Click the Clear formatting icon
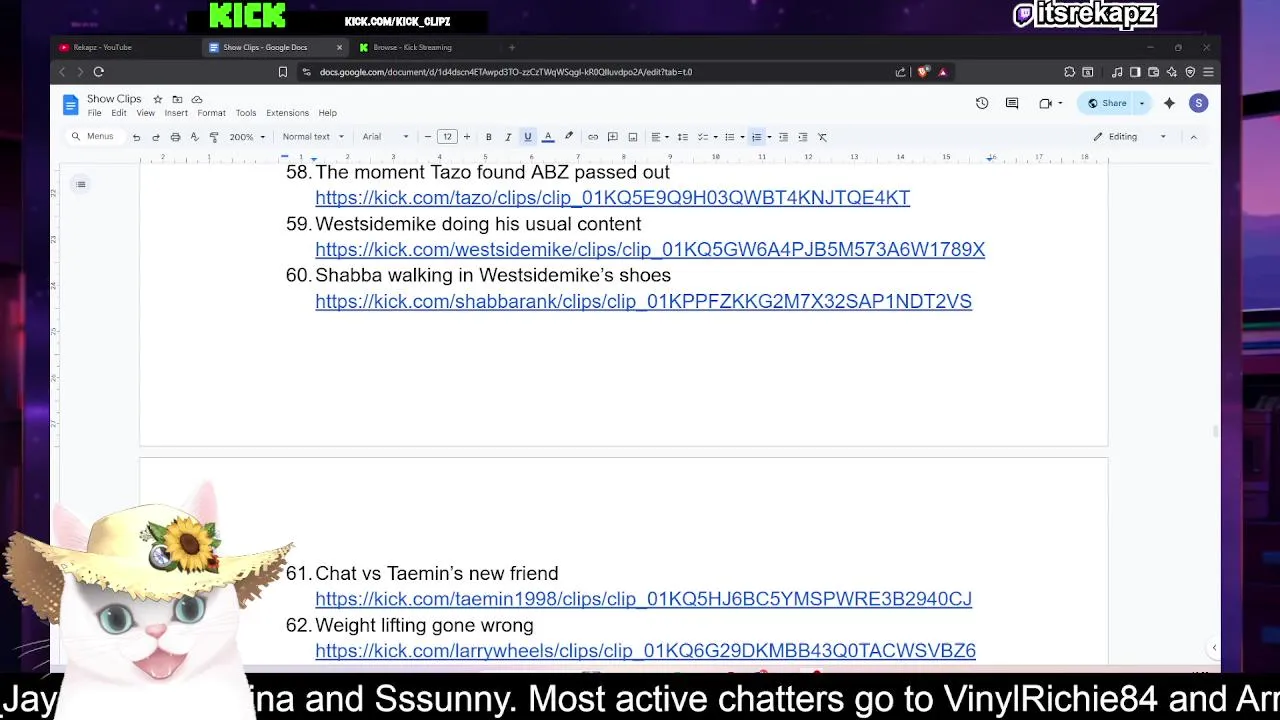Image resolution: width=1280 pixels, height=720 pixels. (x=822, y=137)
